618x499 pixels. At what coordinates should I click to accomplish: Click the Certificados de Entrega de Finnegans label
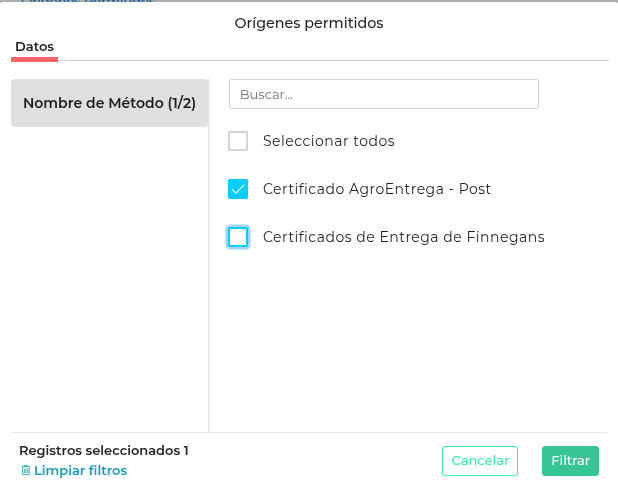click(403, 237)
